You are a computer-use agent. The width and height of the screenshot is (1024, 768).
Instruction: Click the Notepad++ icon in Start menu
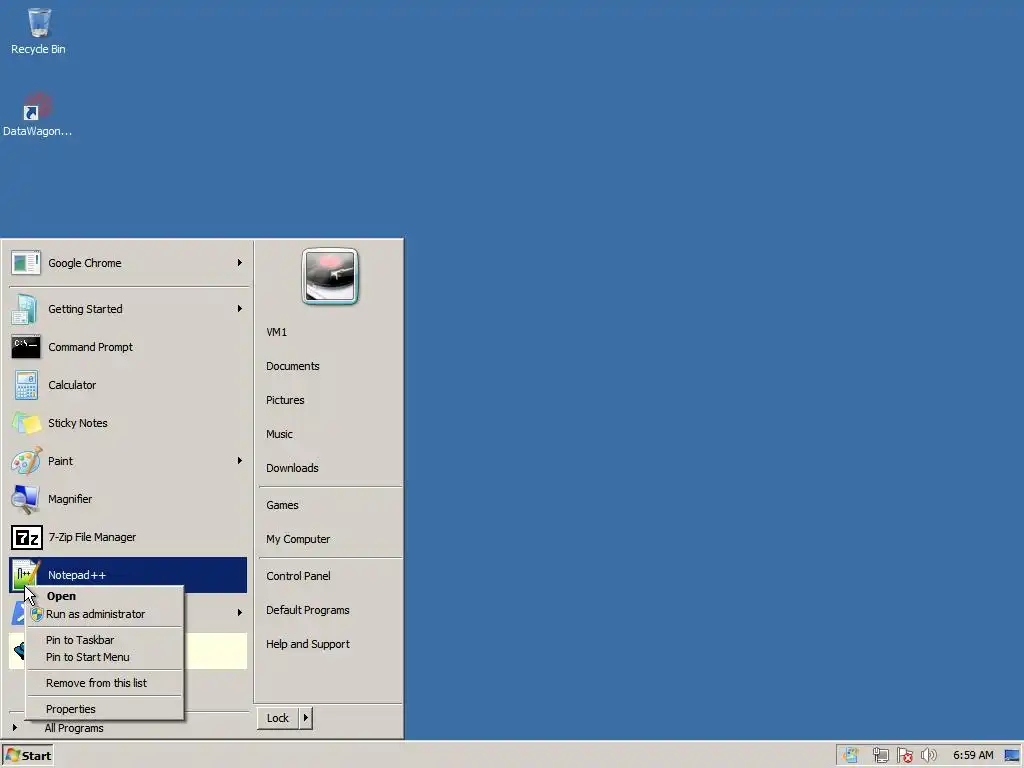coord(25,575)
